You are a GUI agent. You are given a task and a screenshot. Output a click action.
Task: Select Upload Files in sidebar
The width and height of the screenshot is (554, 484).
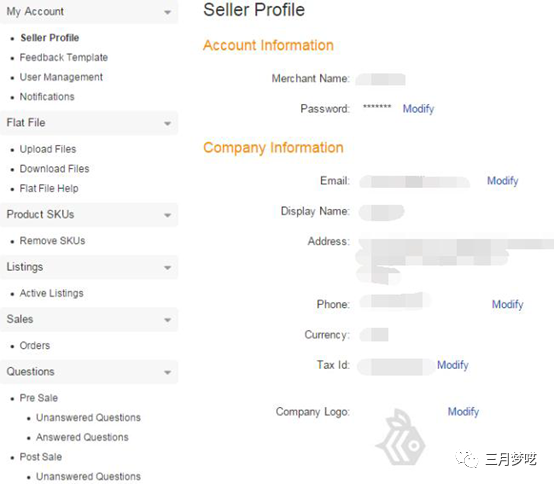48,149
